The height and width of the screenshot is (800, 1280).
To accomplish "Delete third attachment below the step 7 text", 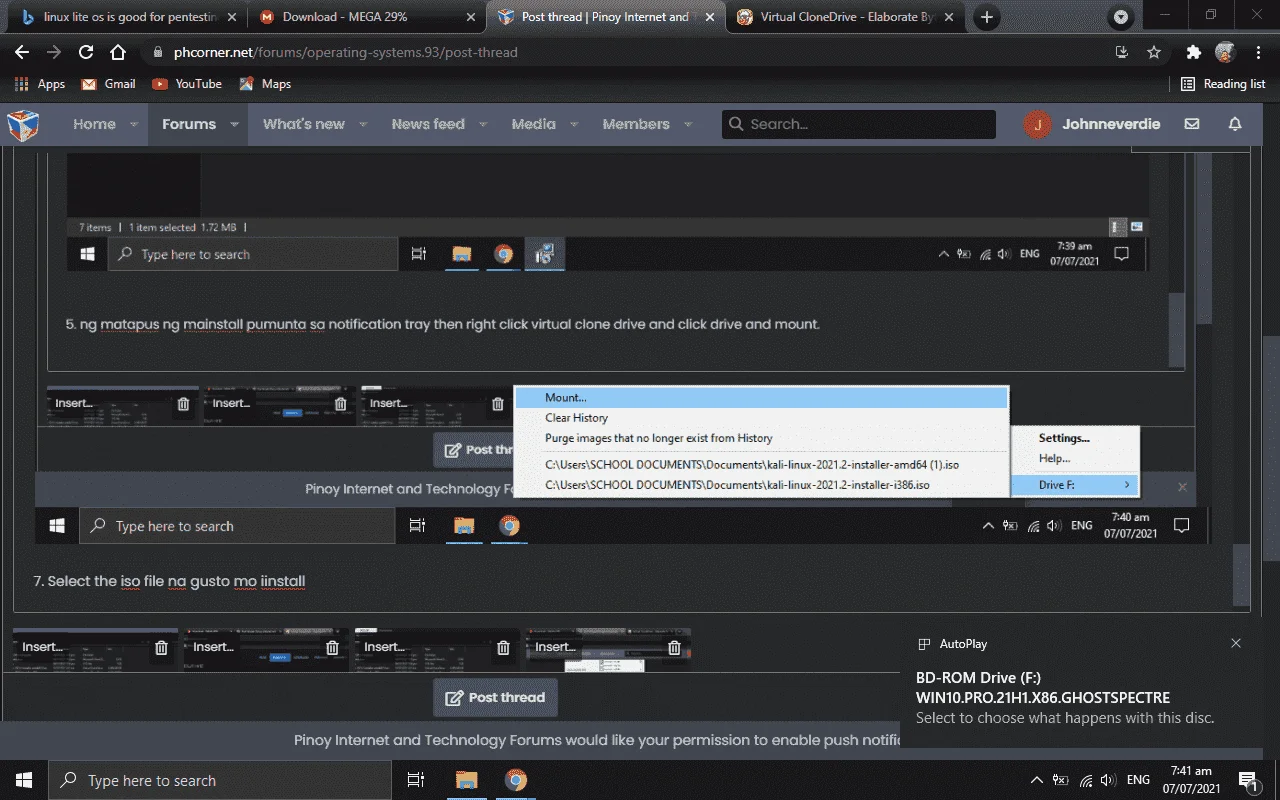I will [x=504, y=648].
